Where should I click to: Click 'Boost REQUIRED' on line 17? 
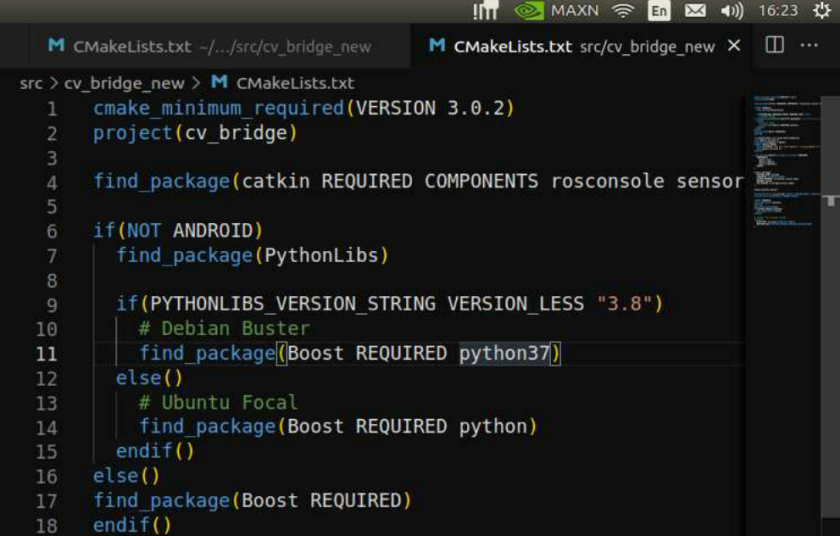tap(321, 501)
